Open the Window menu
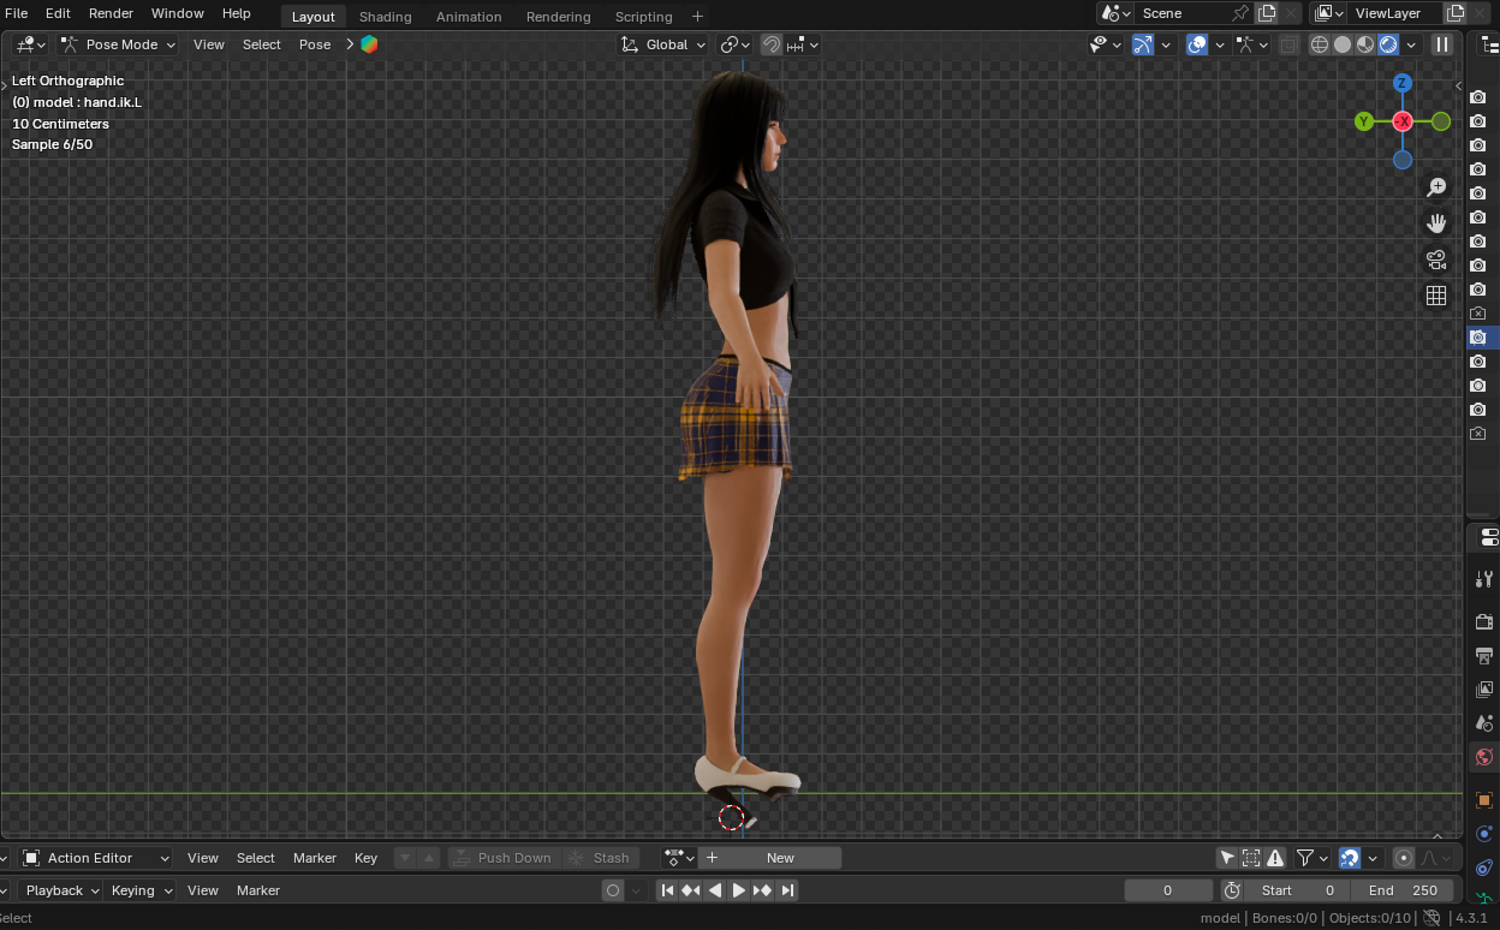This screenshot has width=1500, height=930. 177,13
